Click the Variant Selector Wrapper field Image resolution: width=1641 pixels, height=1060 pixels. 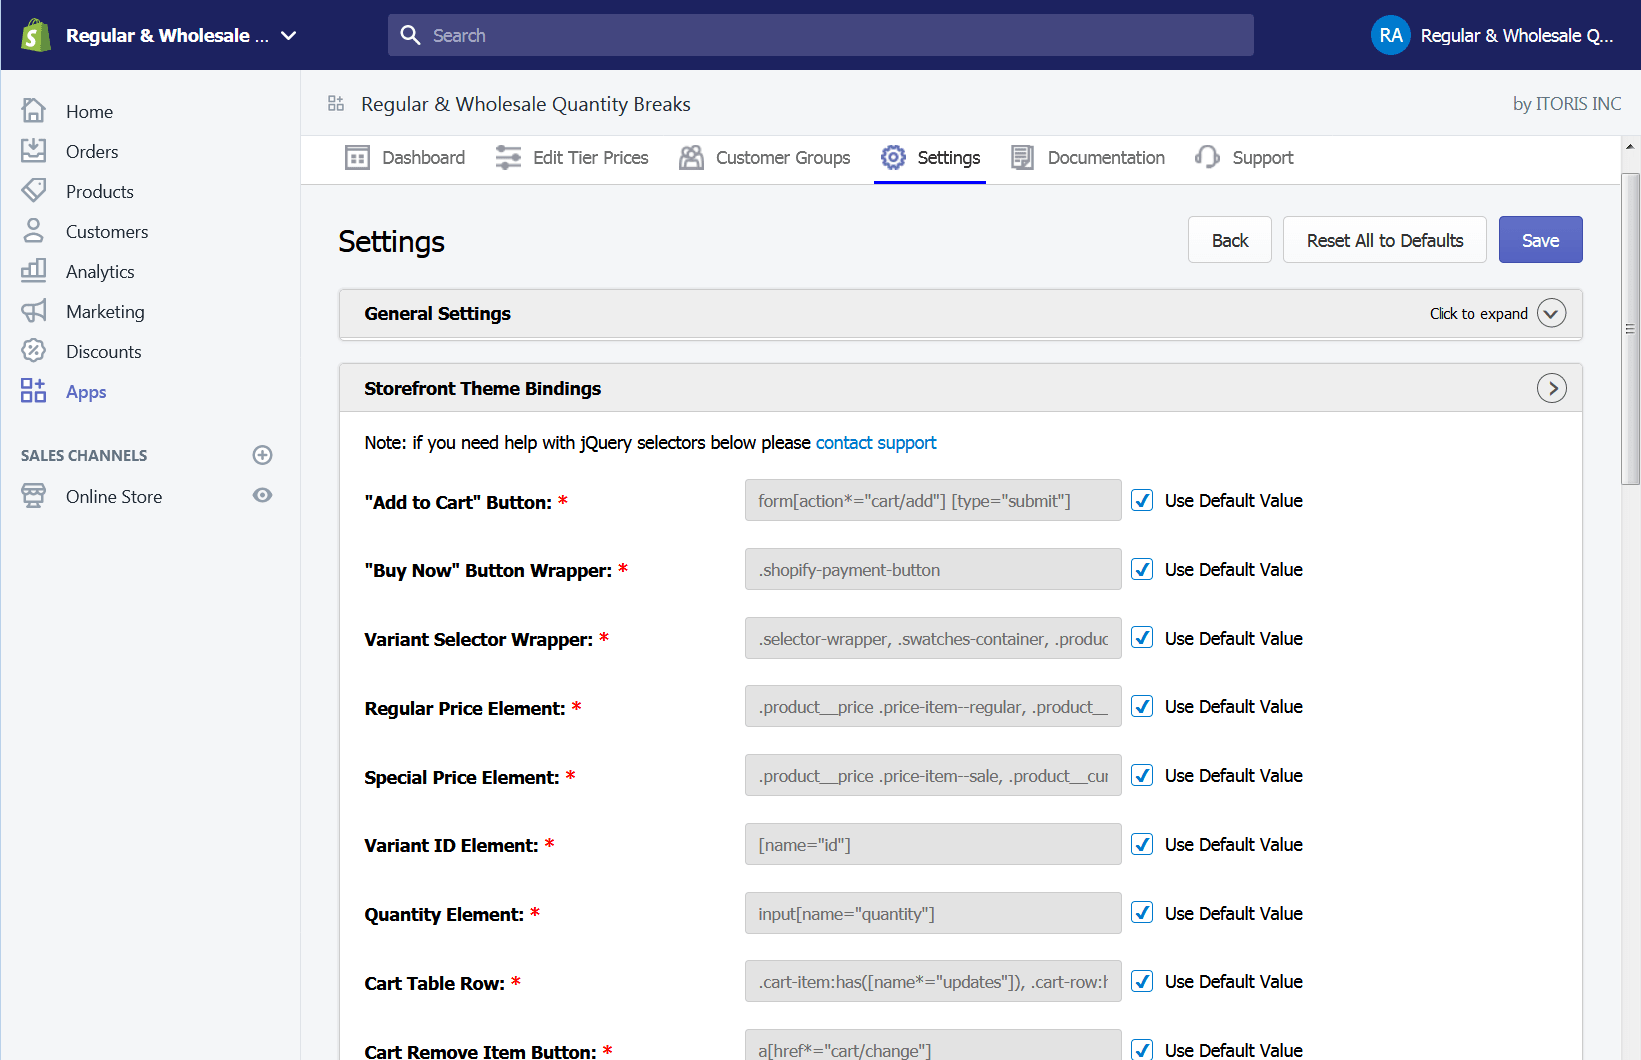coord(933,638)
